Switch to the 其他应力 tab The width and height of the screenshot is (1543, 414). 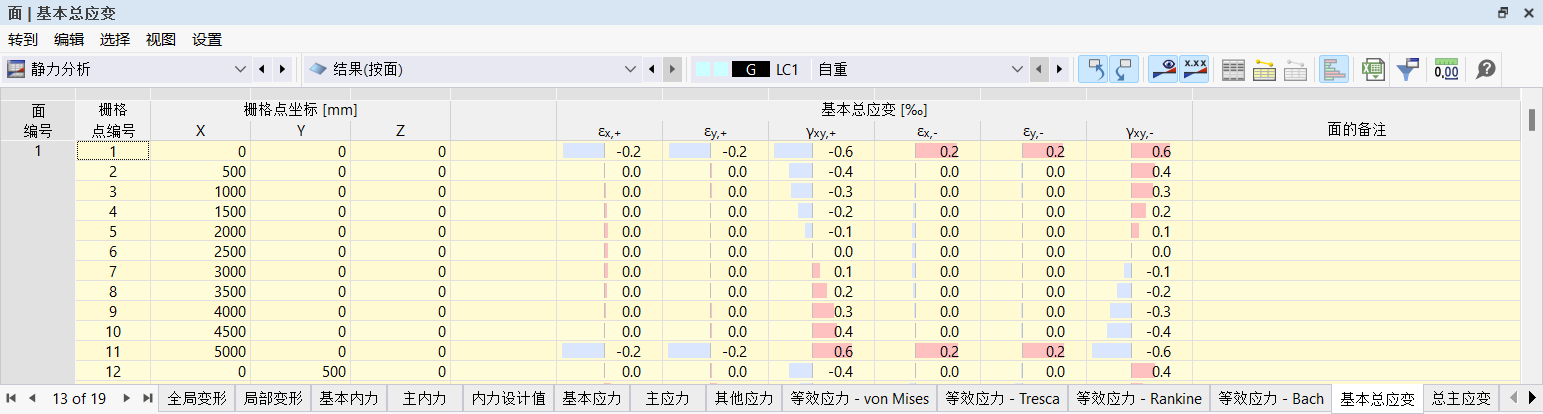click(744, 398)
